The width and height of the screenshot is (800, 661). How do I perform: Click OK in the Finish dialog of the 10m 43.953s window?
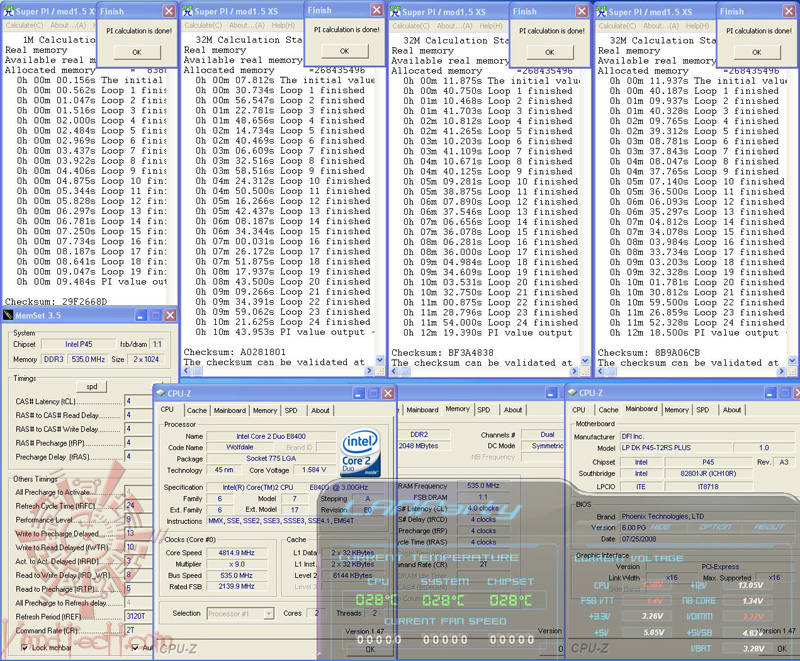(344, 51)
